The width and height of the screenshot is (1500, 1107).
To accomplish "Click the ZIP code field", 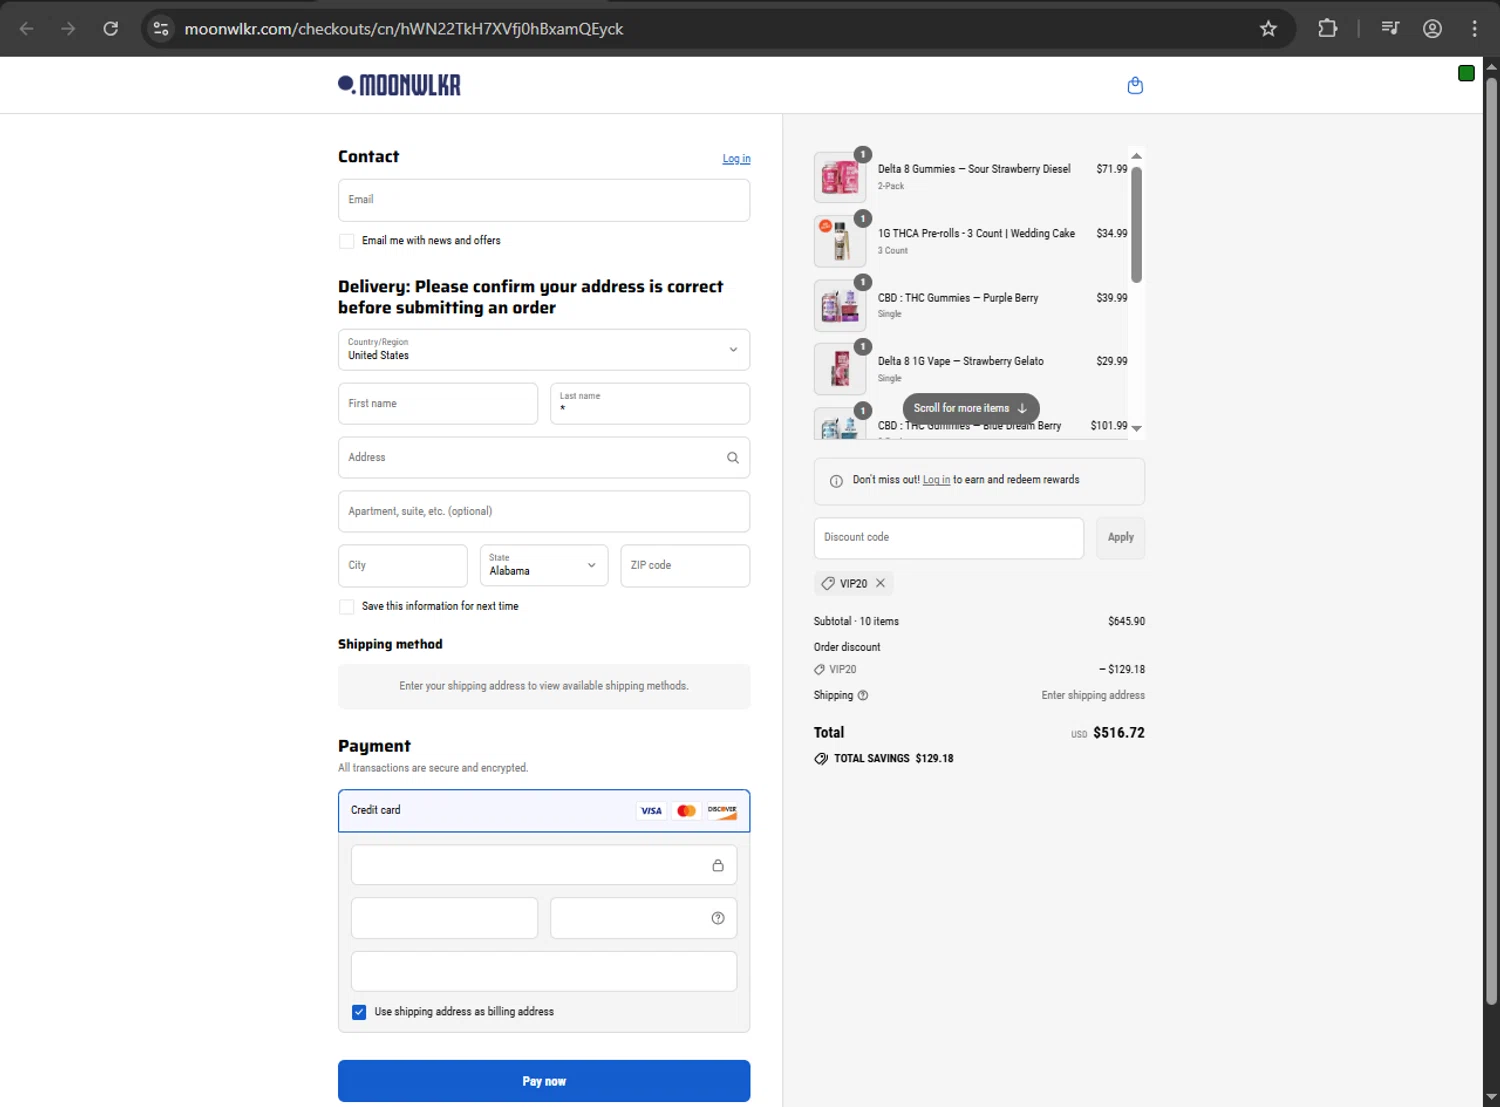I will point(685,565).
